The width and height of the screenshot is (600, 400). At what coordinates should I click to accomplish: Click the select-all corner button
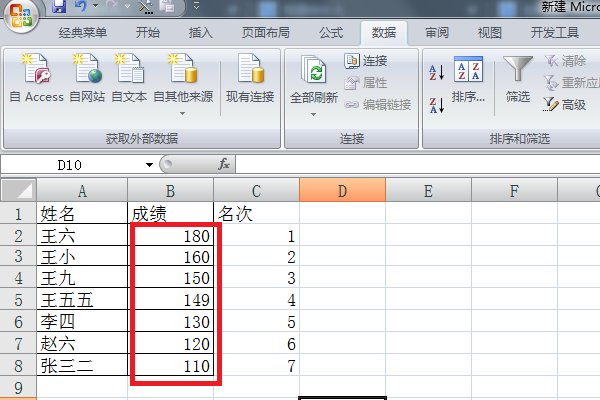(19, 190)
